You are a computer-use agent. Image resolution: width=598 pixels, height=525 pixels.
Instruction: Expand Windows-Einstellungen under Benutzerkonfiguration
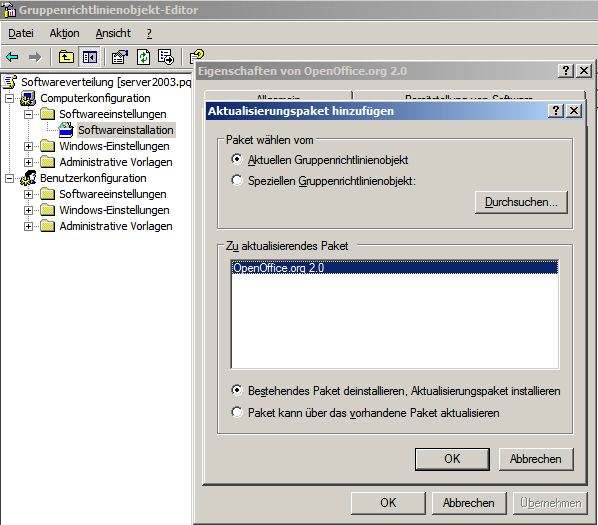coord(28,210)
